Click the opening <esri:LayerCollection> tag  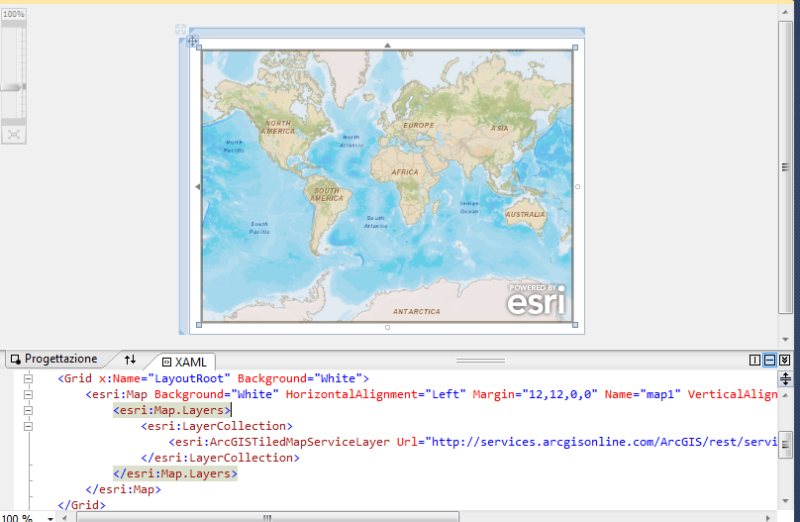point(217,426)
